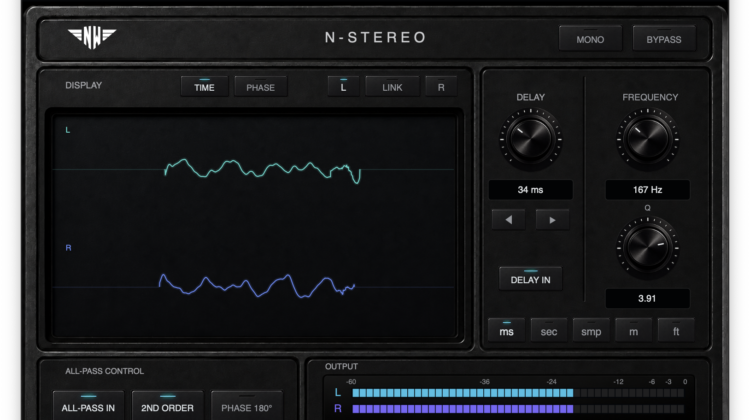The width and height of the screenshot is (750, 420).
Task: Click the -12 meter scale mark
Action: [618, 382]
